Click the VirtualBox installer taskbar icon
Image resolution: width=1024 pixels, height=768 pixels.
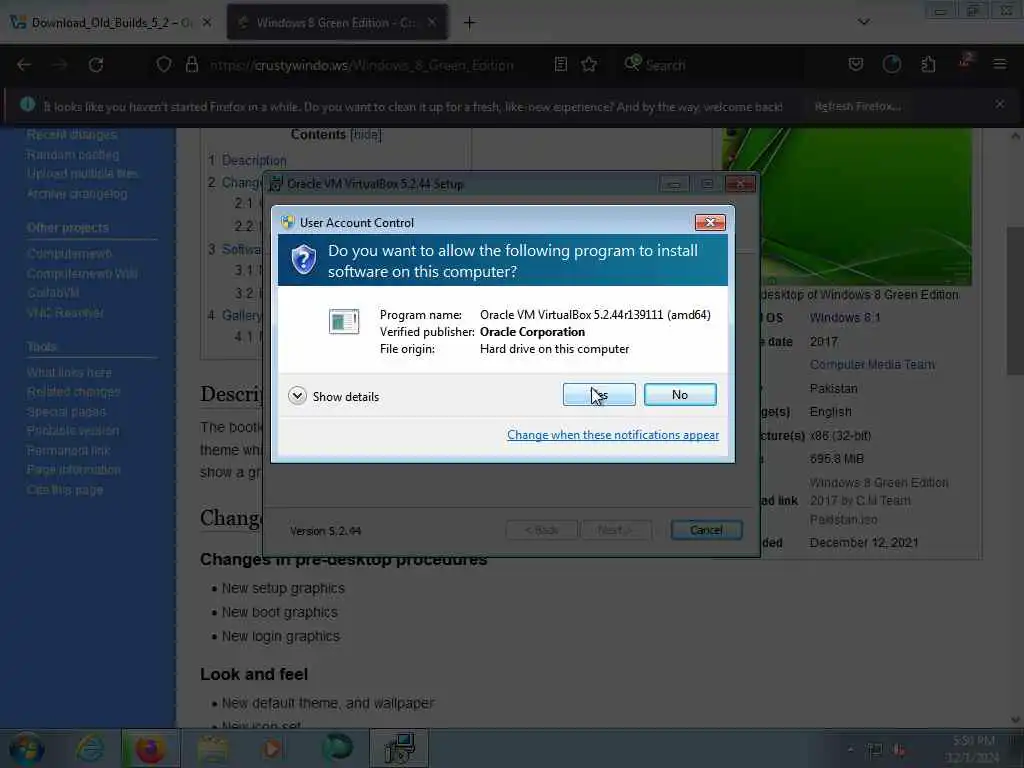(399, 749)
